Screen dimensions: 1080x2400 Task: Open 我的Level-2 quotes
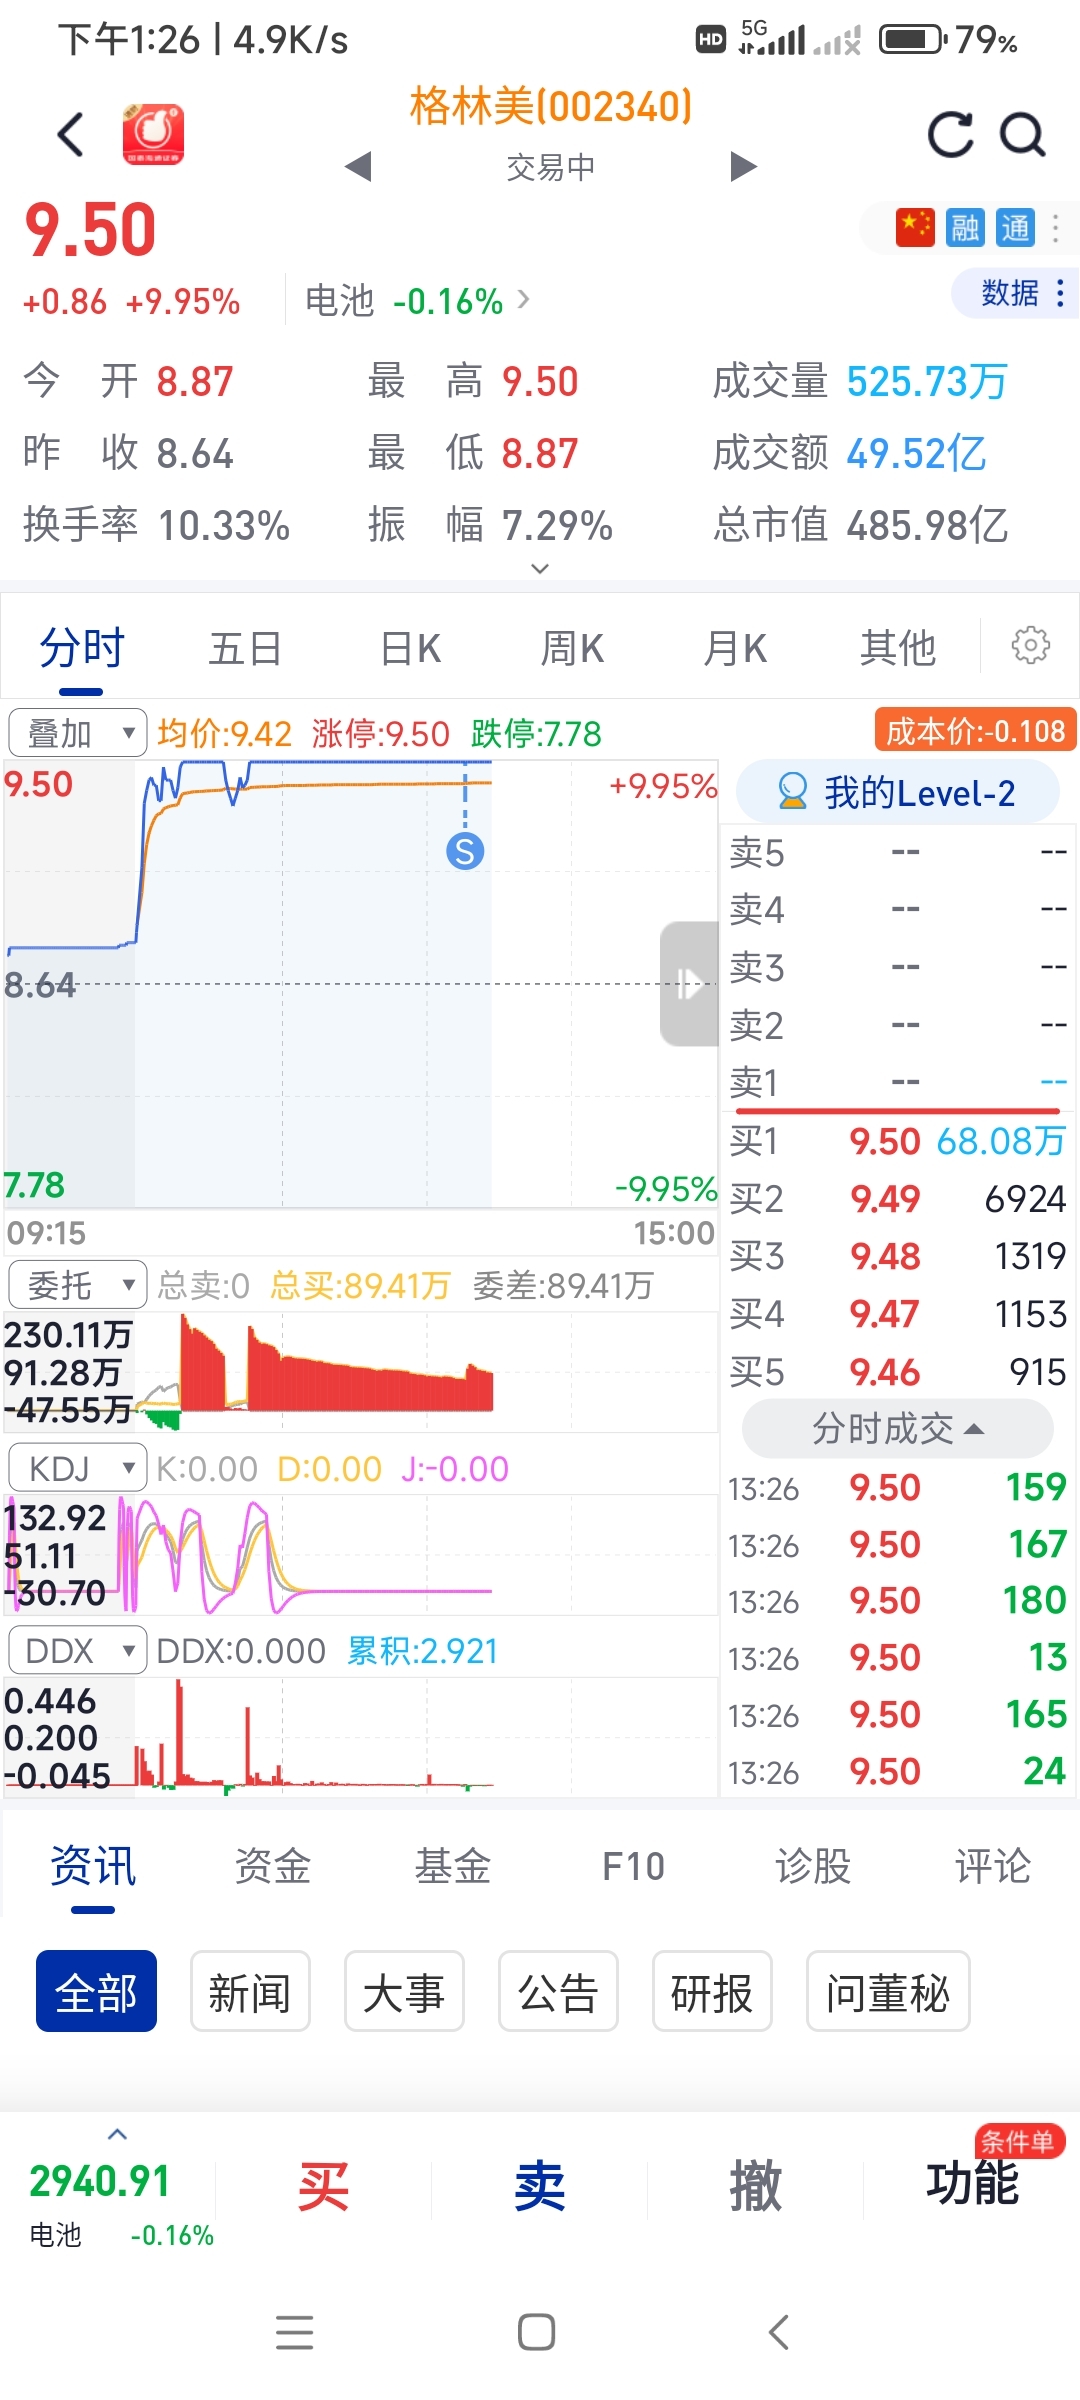coord(897,793)
